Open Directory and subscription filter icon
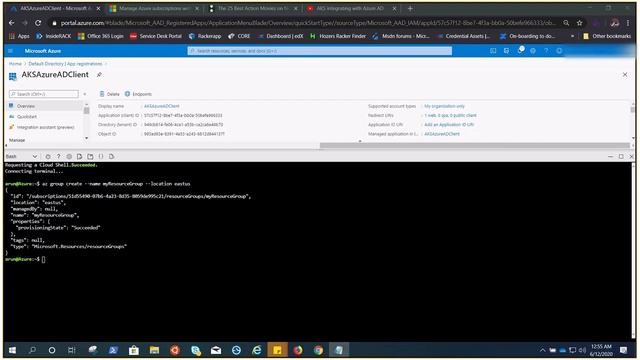This screenshot has height=360, width=640. 507,51
